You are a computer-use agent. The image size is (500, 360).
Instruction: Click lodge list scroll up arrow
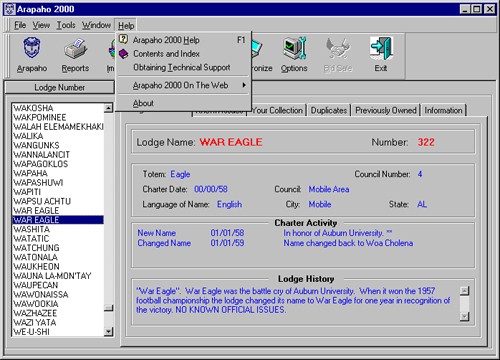pos(108,108)
